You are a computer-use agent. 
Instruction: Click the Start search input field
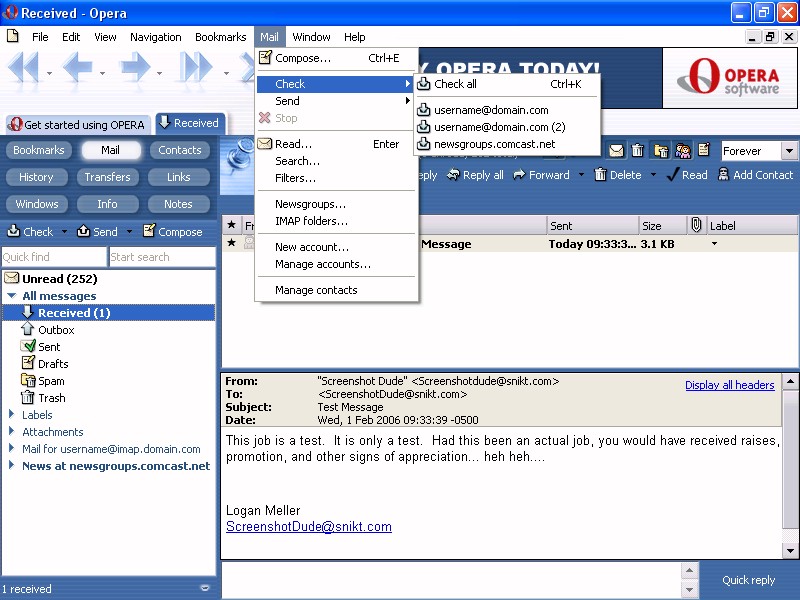162,257
